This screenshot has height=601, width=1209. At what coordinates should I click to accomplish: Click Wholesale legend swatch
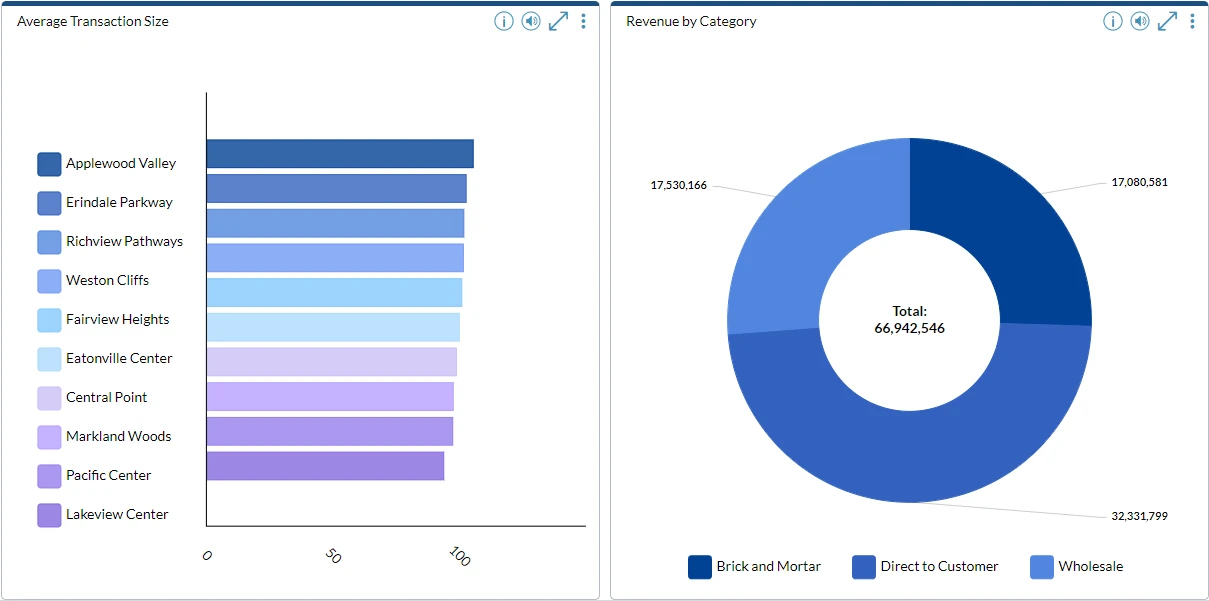coord(1042,567)
